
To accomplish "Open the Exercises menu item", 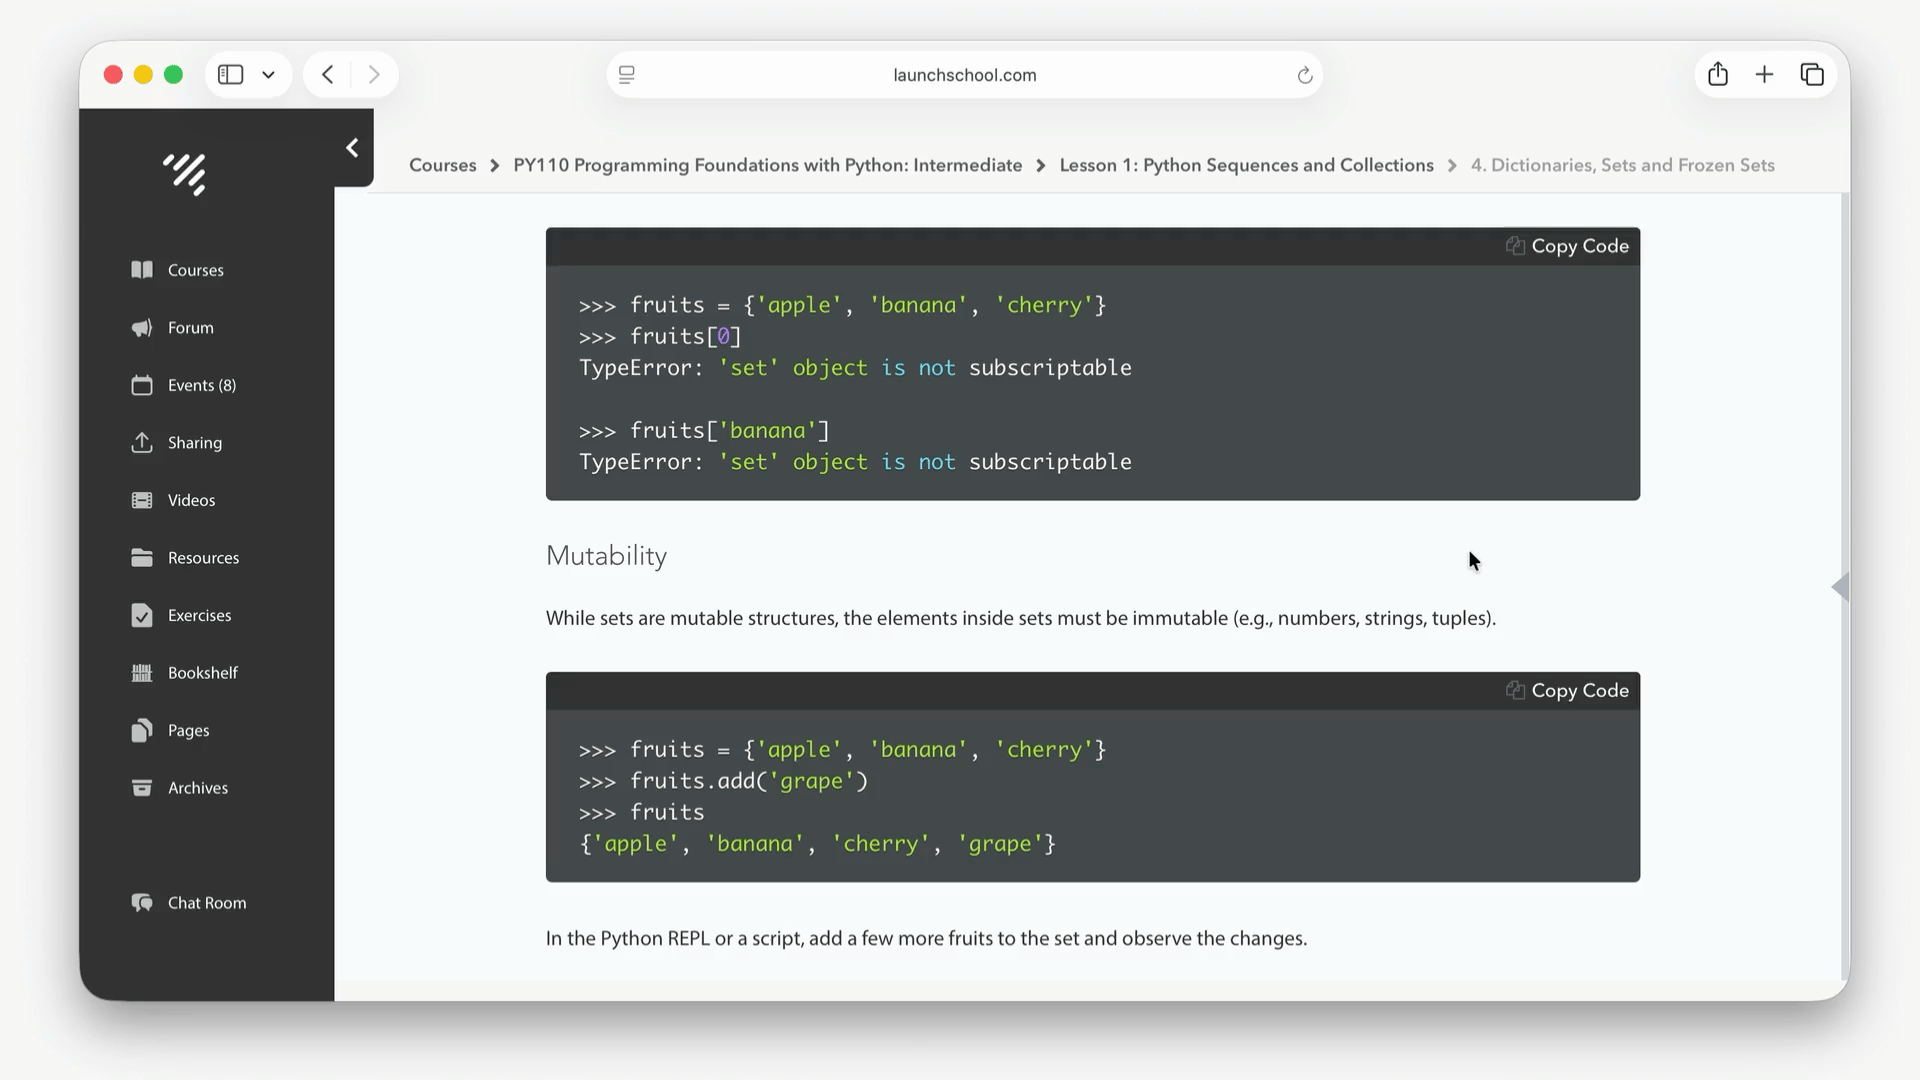I will coord(199,615).
